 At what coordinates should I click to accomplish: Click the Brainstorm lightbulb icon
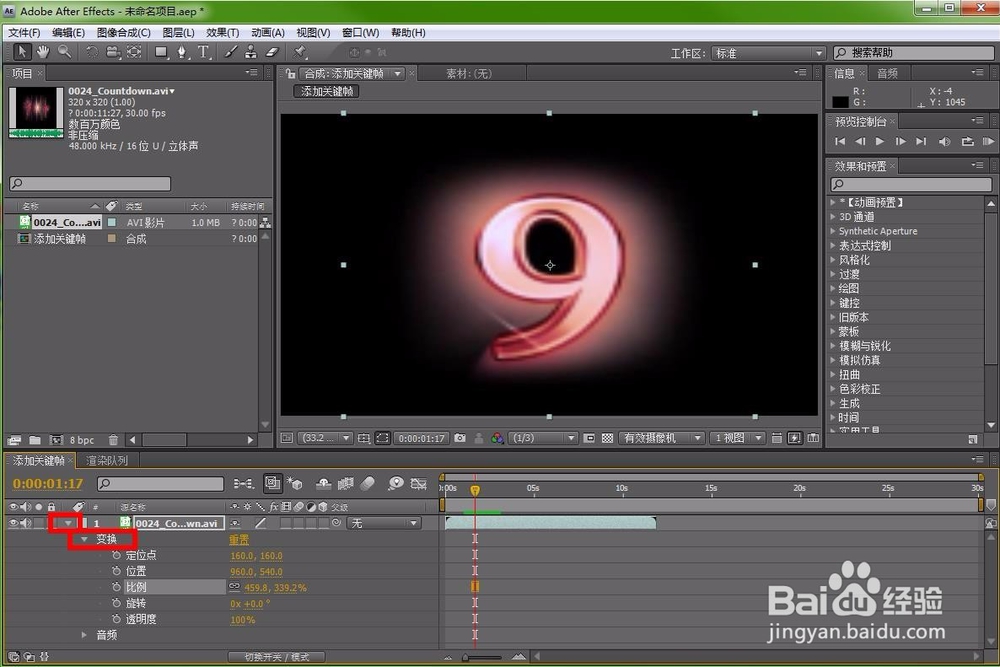pos(395,484)
